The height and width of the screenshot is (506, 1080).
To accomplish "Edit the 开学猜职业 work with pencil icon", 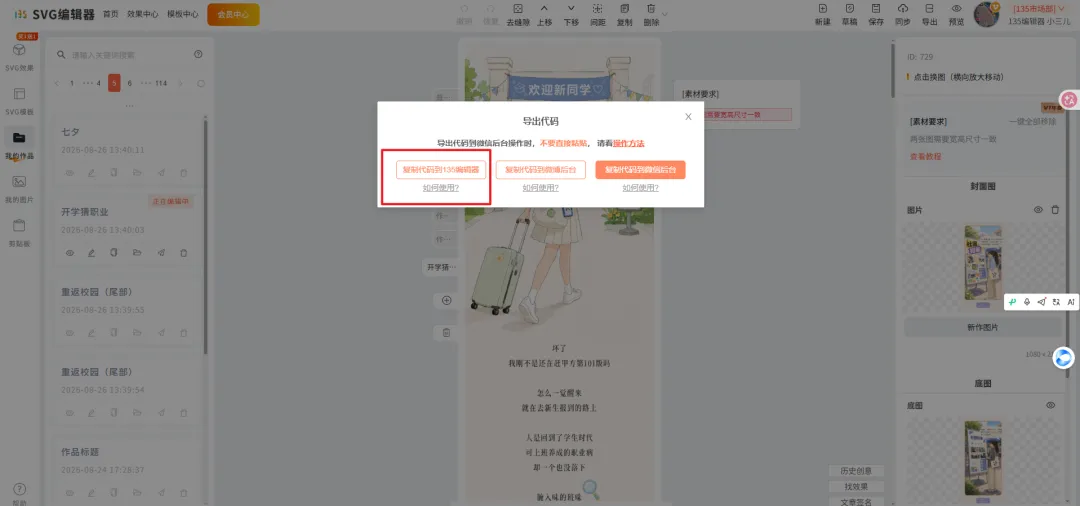I will pos(92,253).
